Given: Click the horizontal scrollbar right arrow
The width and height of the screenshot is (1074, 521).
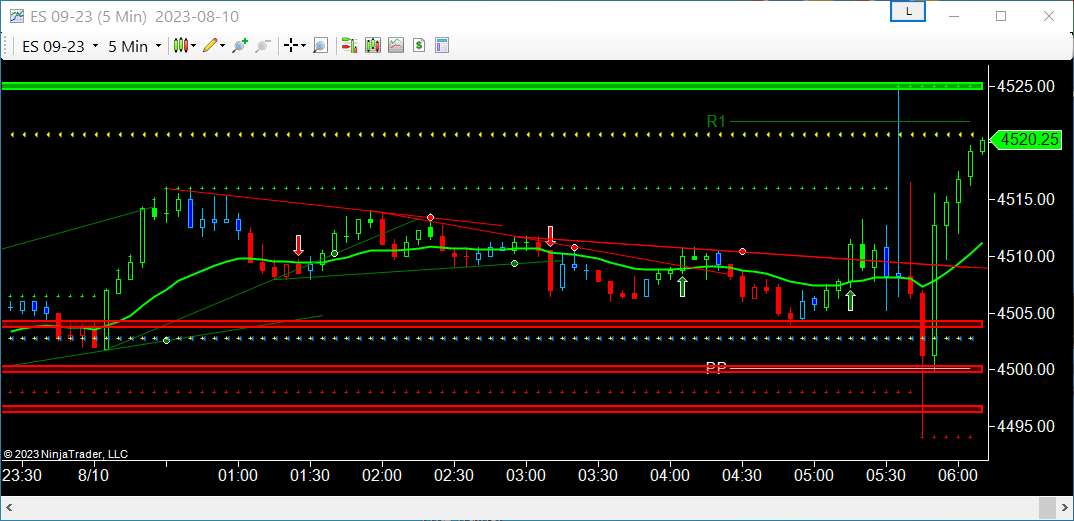Looking at the screenshot, I should coord(1064,508).
